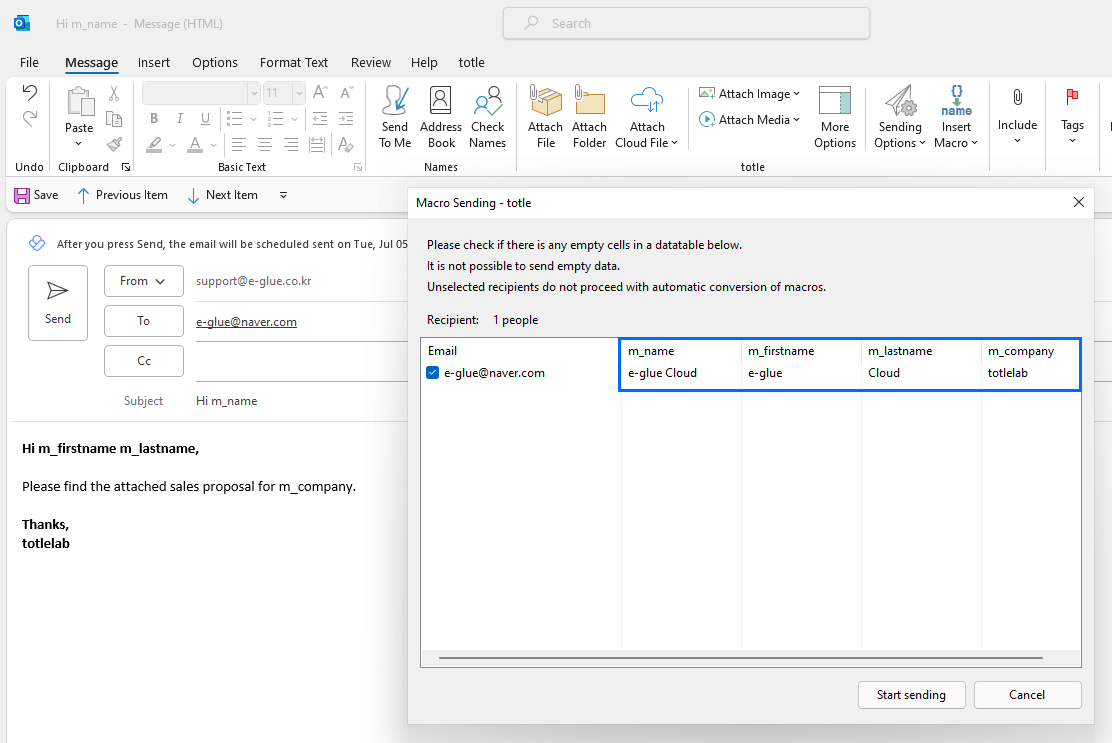This screenshot has width=1112, height=743.
Task: Click the Grow Font icon
Action: point(320,92)
